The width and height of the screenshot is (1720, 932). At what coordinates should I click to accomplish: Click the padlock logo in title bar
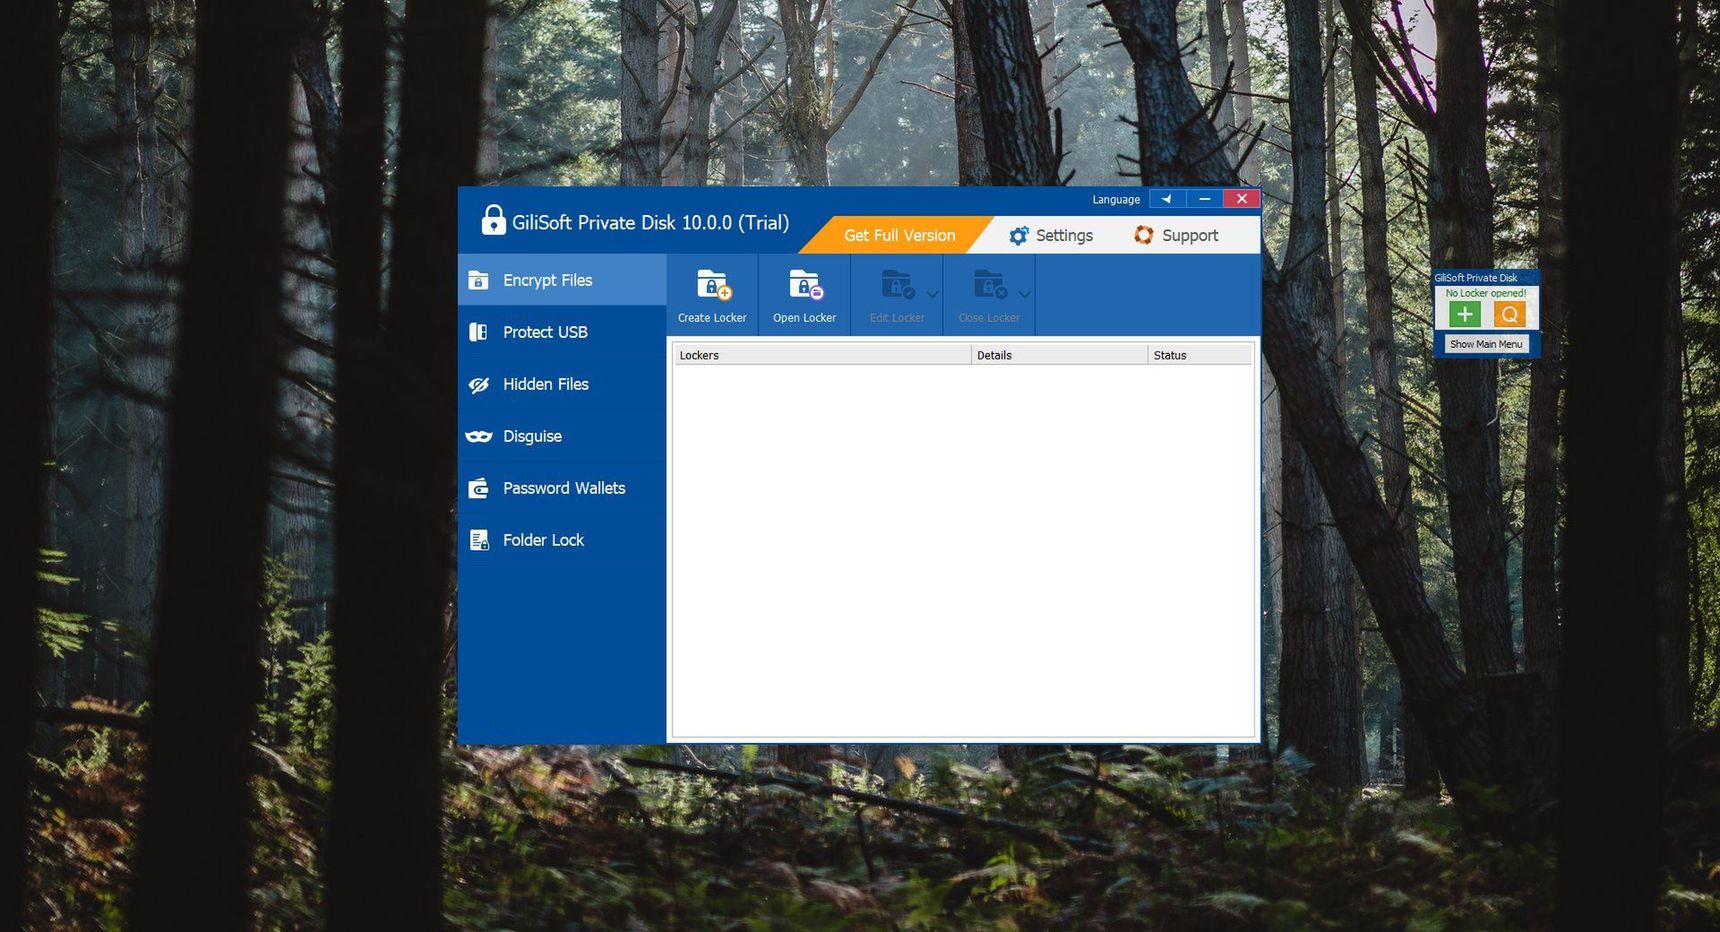493,220
